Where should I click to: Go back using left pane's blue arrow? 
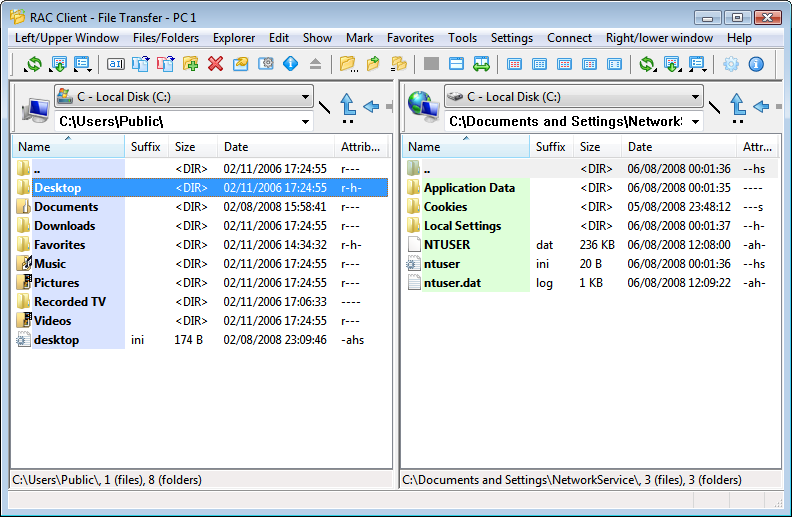tap(371, 107)
